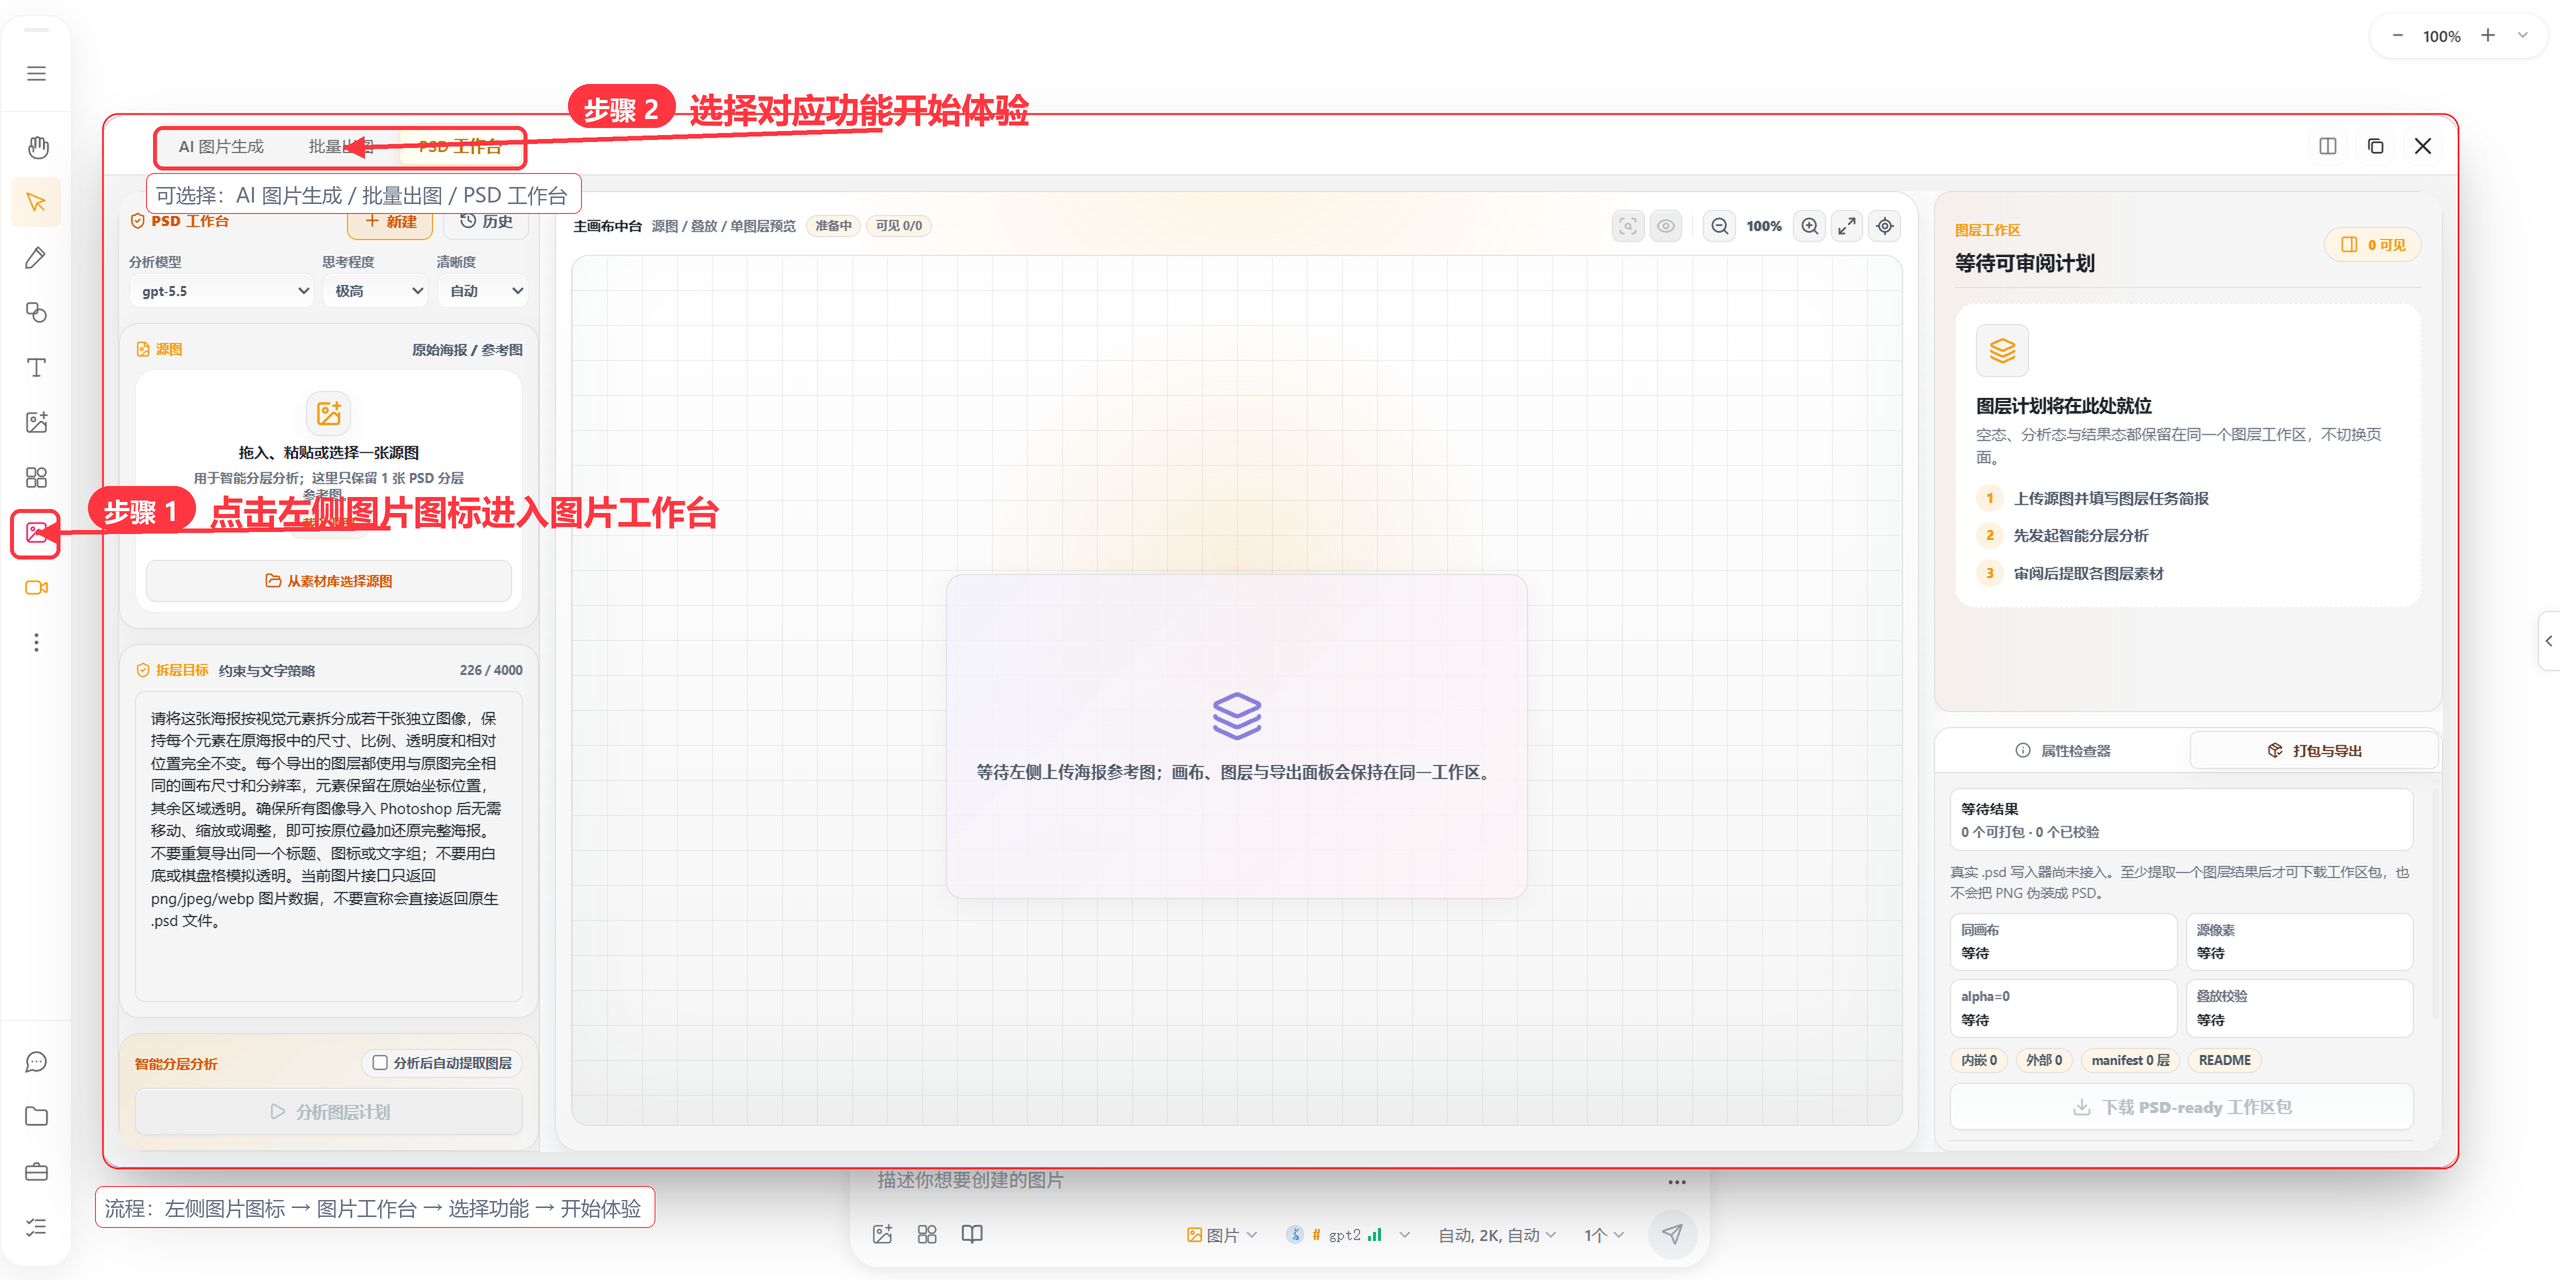This screenshot has width=2560, height=1280.
Task: Click the 准备中 status badge
Action: [x=833, y=226]
